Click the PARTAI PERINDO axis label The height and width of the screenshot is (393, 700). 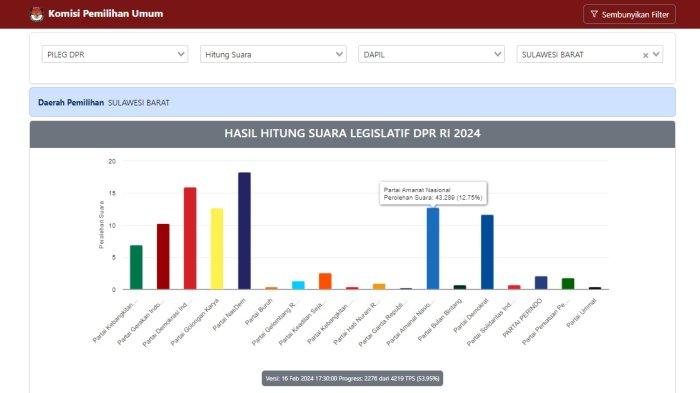click(x=522, y=318)
